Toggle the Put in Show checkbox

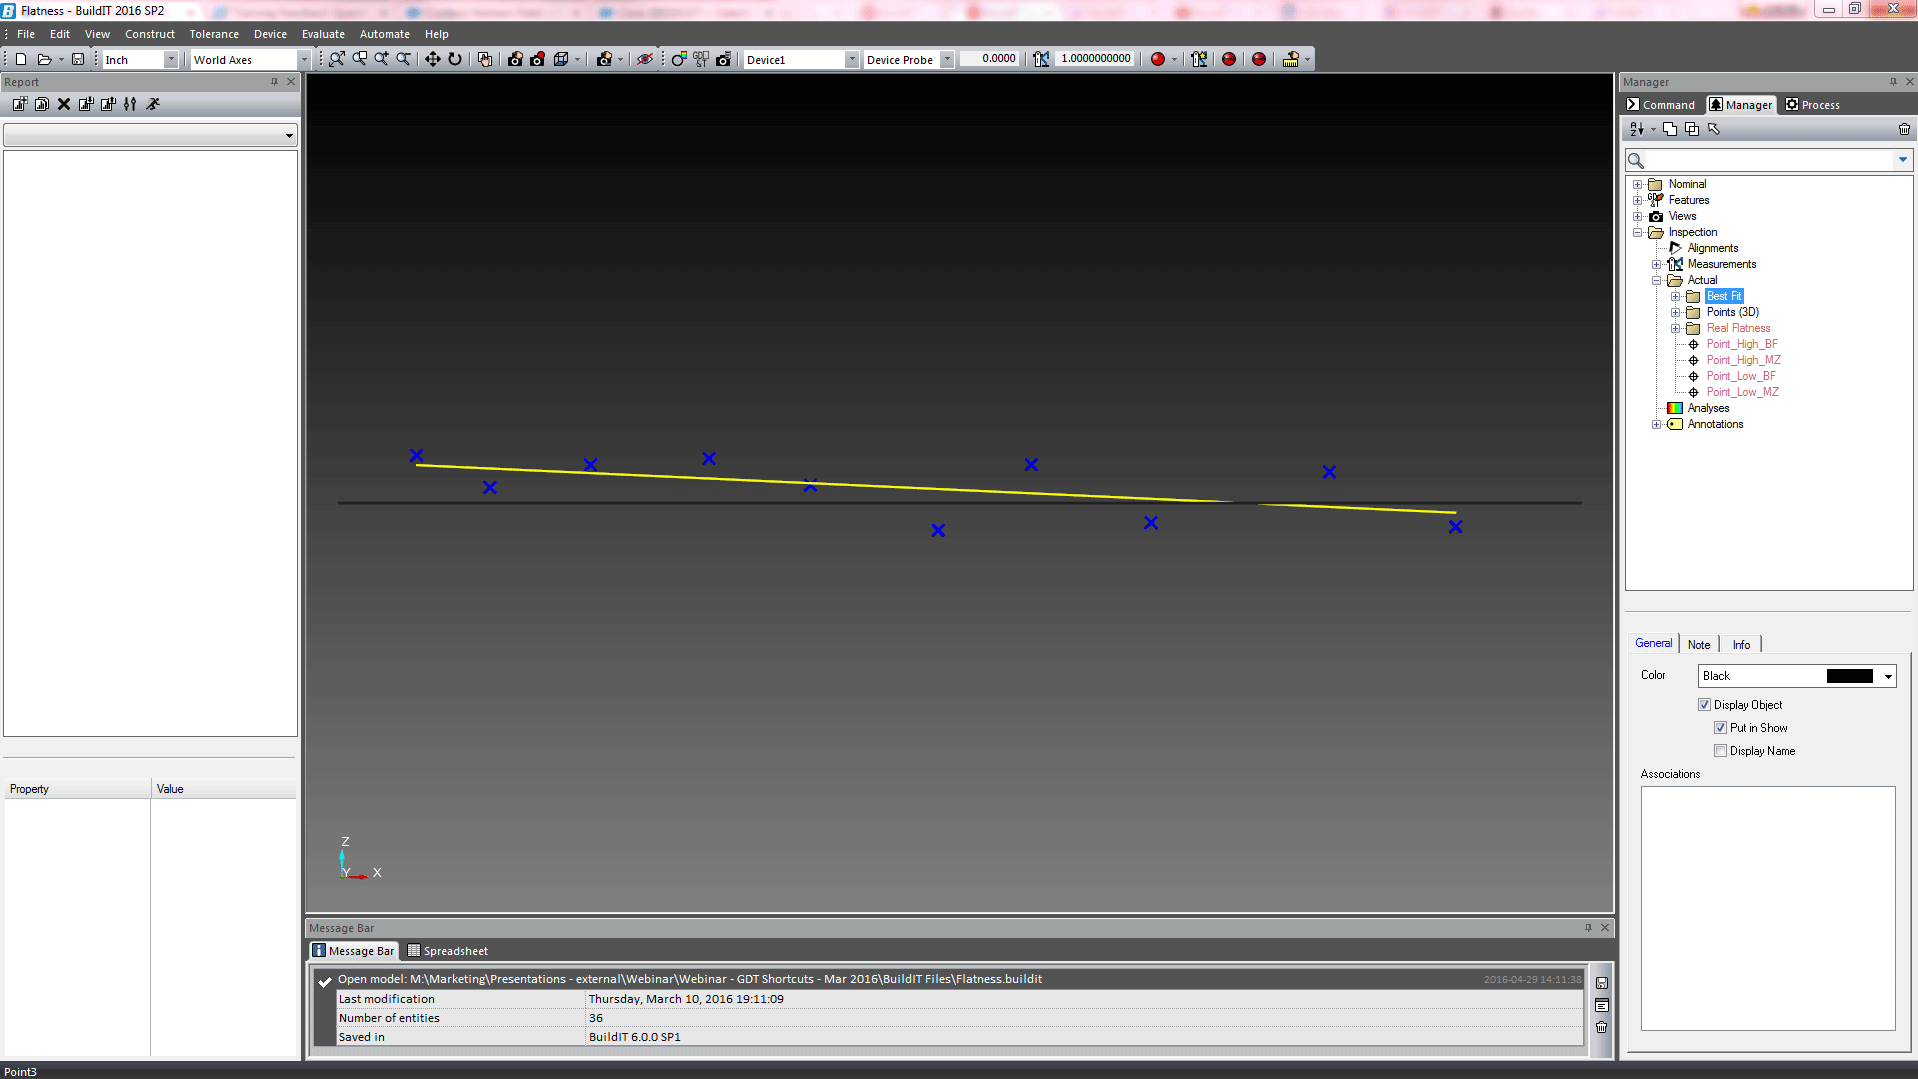[x=1721, y=728]
